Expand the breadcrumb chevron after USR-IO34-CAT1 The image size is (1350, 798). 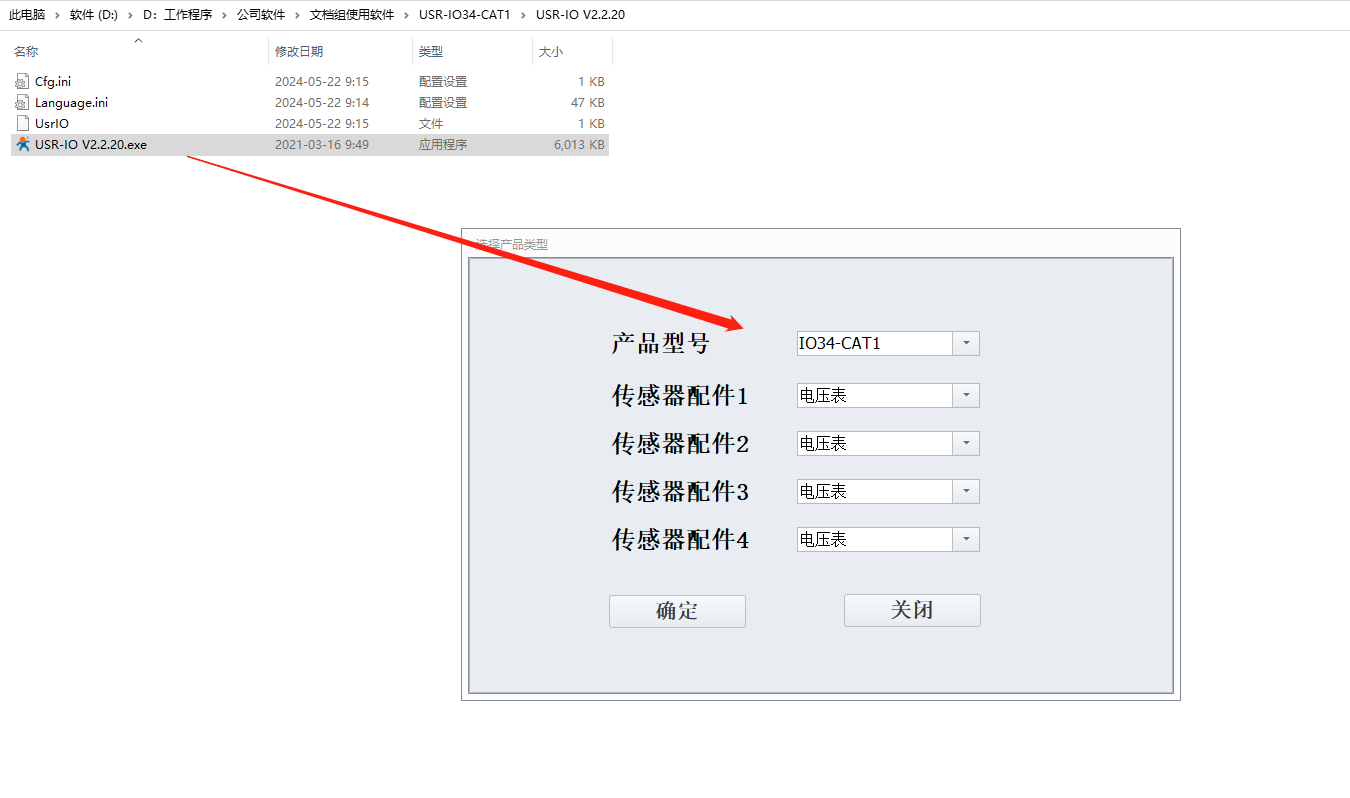[x=523, y=15]
